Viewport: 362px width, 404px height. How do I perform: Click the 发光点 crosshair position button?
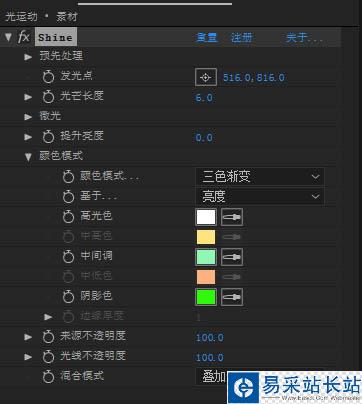pyautogui.click(x=206, y=77)
